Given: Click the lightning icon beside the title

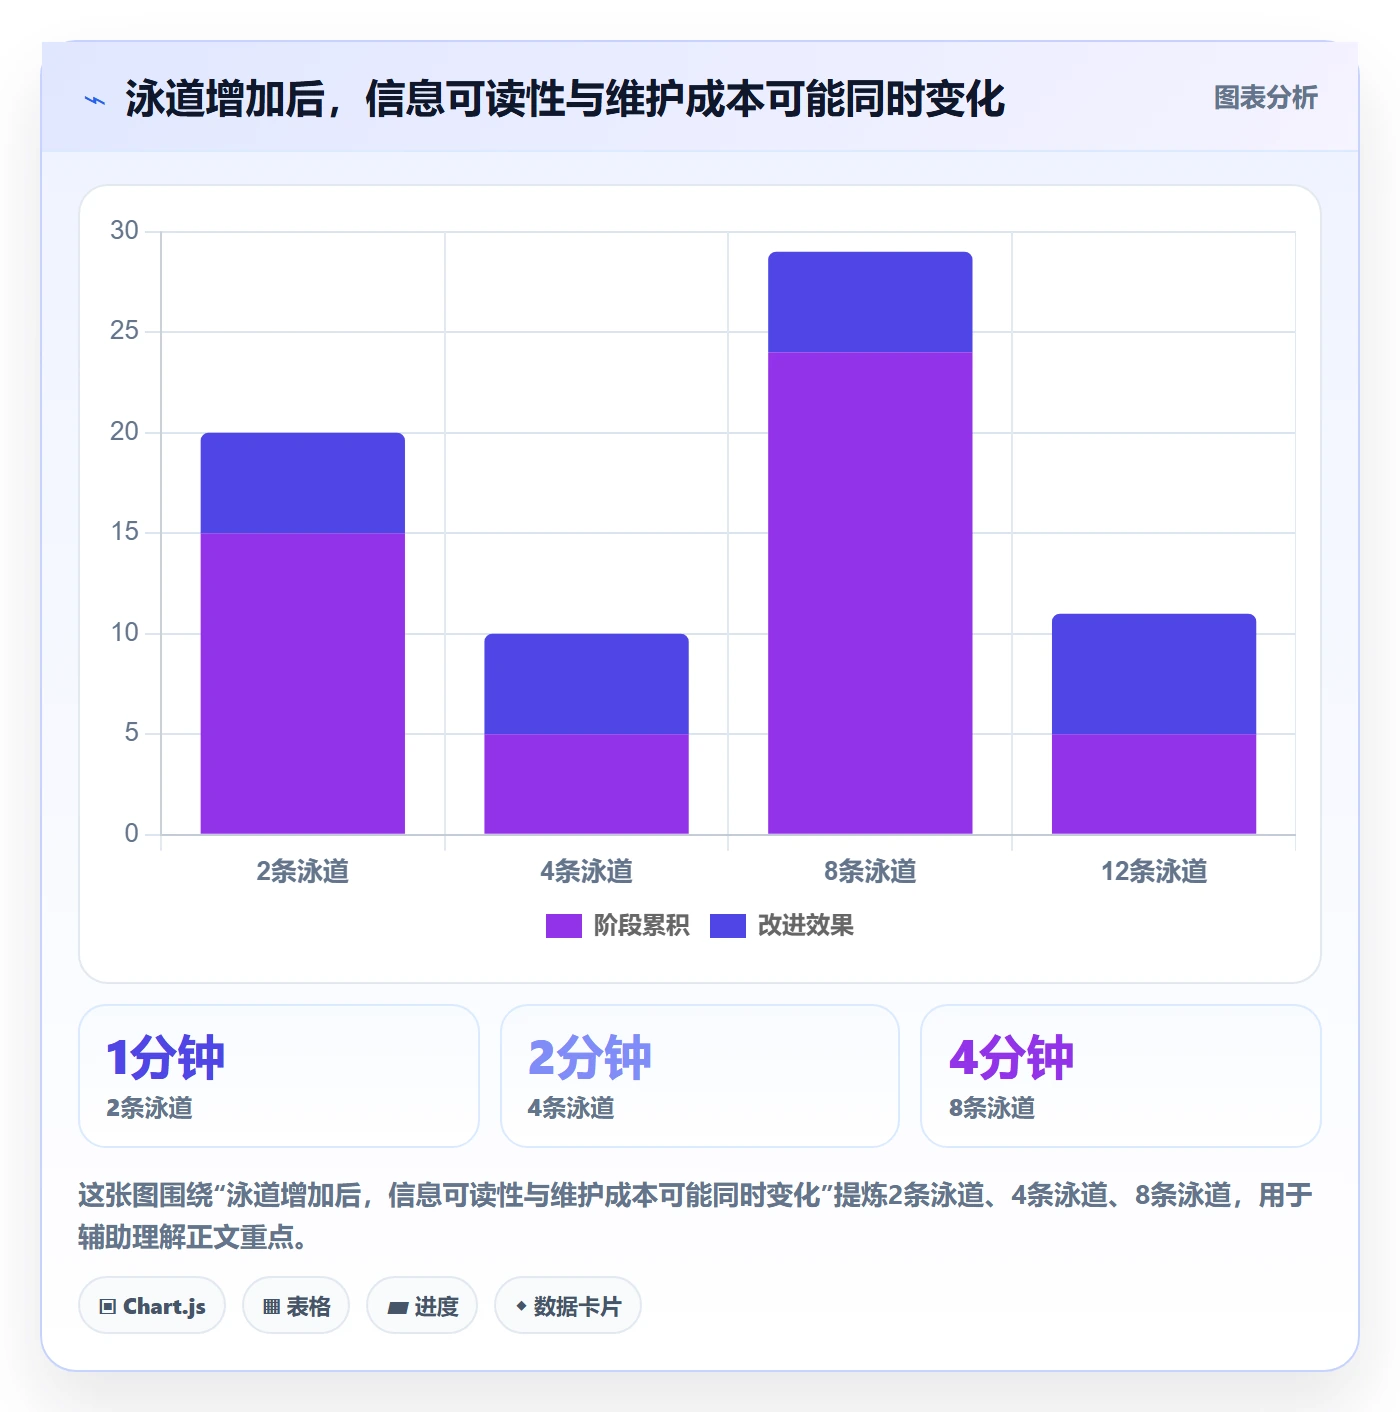Looking at the screenshot, I should click(95, 100).
